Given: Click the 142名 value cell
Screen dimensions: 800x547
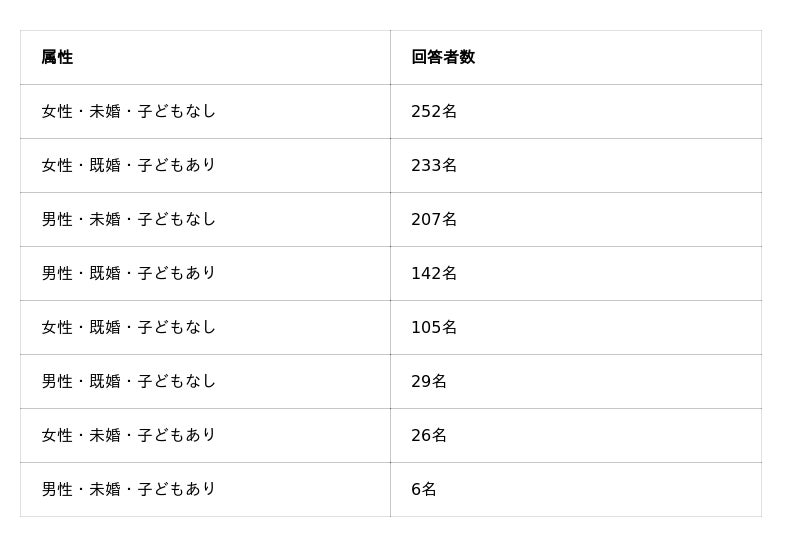Looking at the screenshot, I should pos(434,274).
